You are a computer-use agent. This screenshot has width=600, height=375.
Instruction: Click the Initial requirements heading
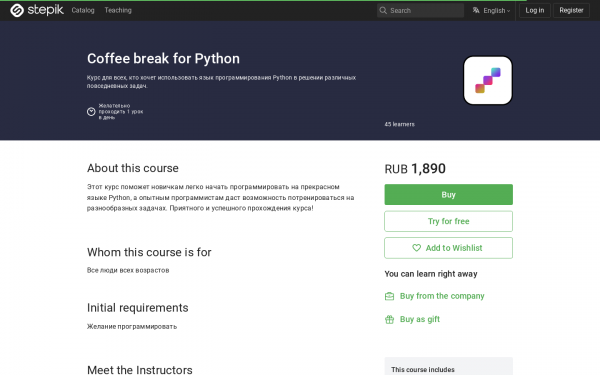tap(138, 308)
